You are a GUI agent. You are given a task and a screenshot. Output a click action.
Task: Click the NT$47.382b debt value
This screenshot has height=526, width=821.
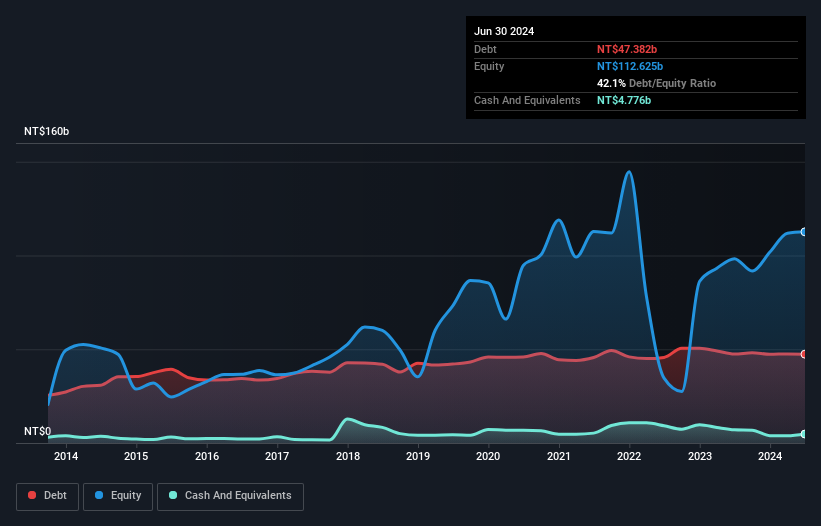click(x=627, y=49)
